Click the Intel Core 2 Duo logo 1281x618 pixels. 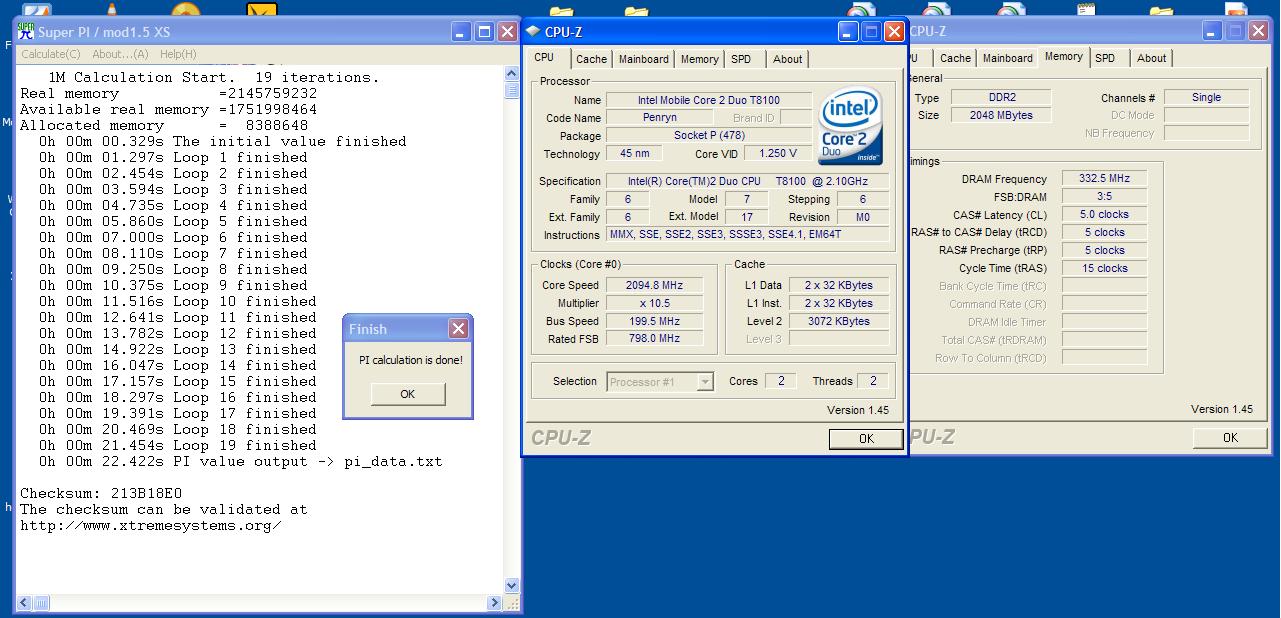850,126
